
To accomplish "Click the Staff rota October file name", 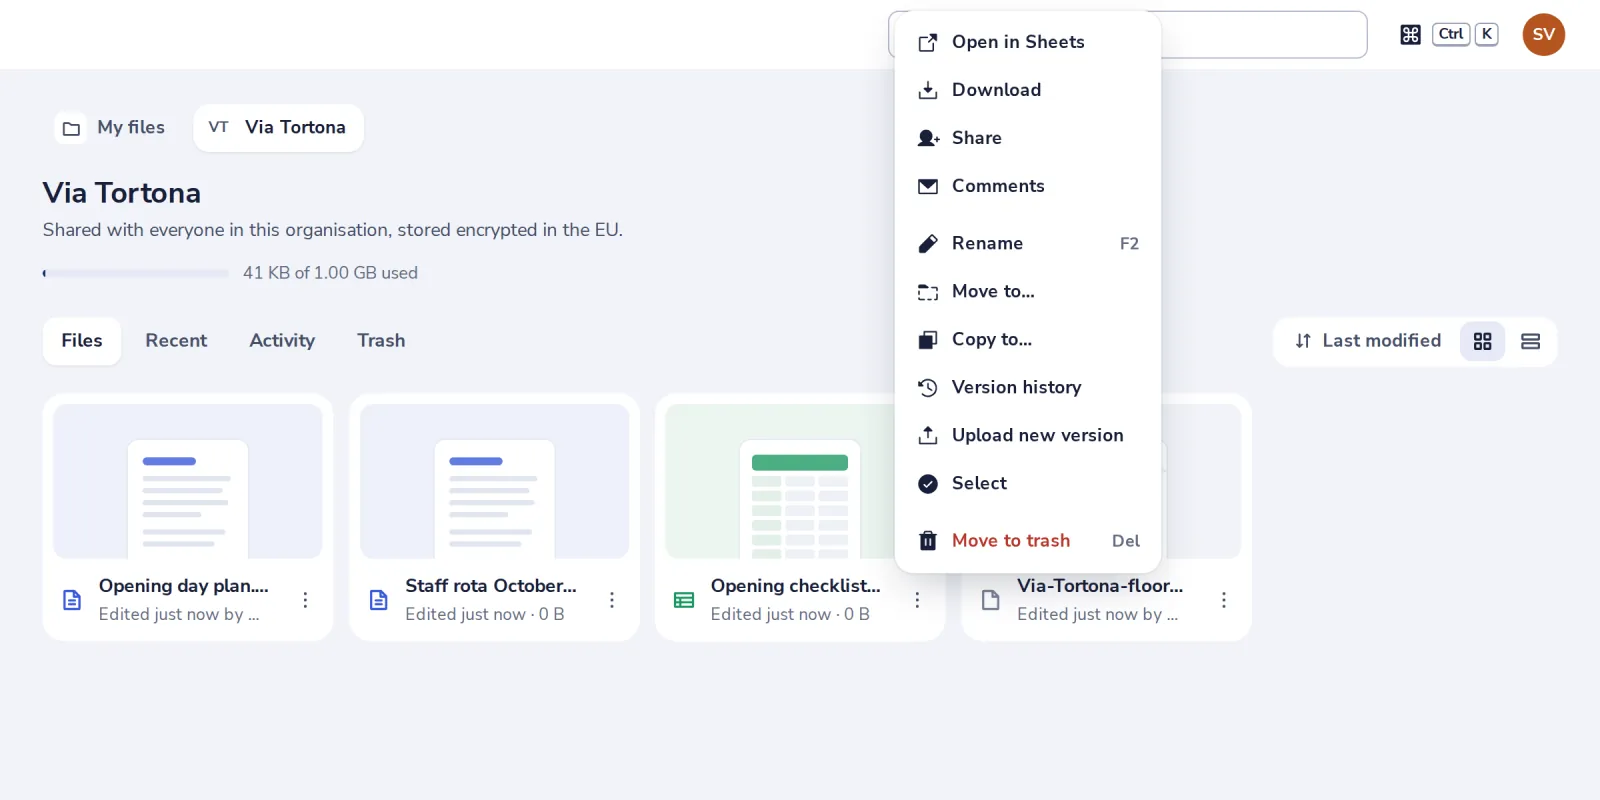I will pos(491,586).
